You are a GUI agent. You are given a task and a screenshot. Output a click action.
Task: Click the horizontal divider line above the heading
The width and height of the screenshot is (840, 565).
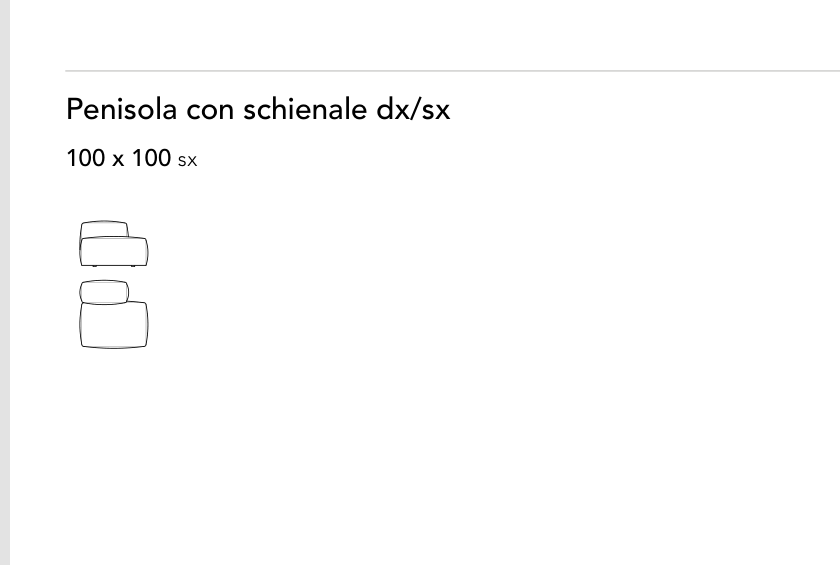(x=453, y=70)
